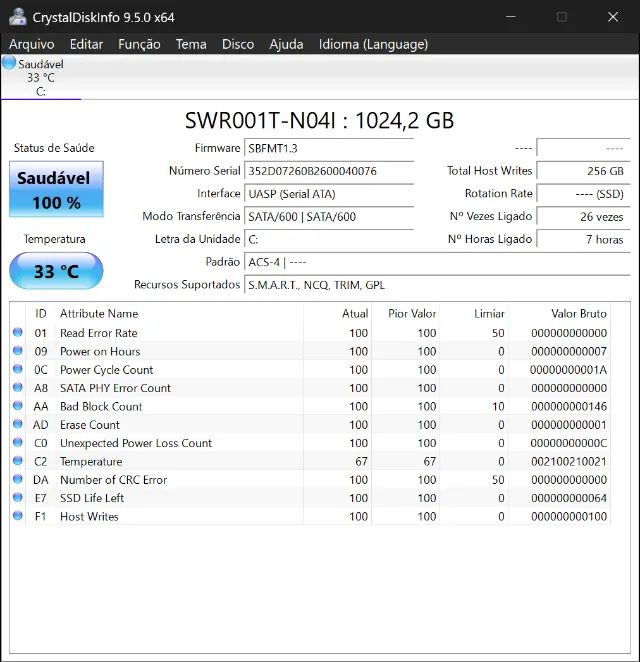Click the Pior Valor column header
This screenshot has height=662, width=640.
tap(412, 313)
